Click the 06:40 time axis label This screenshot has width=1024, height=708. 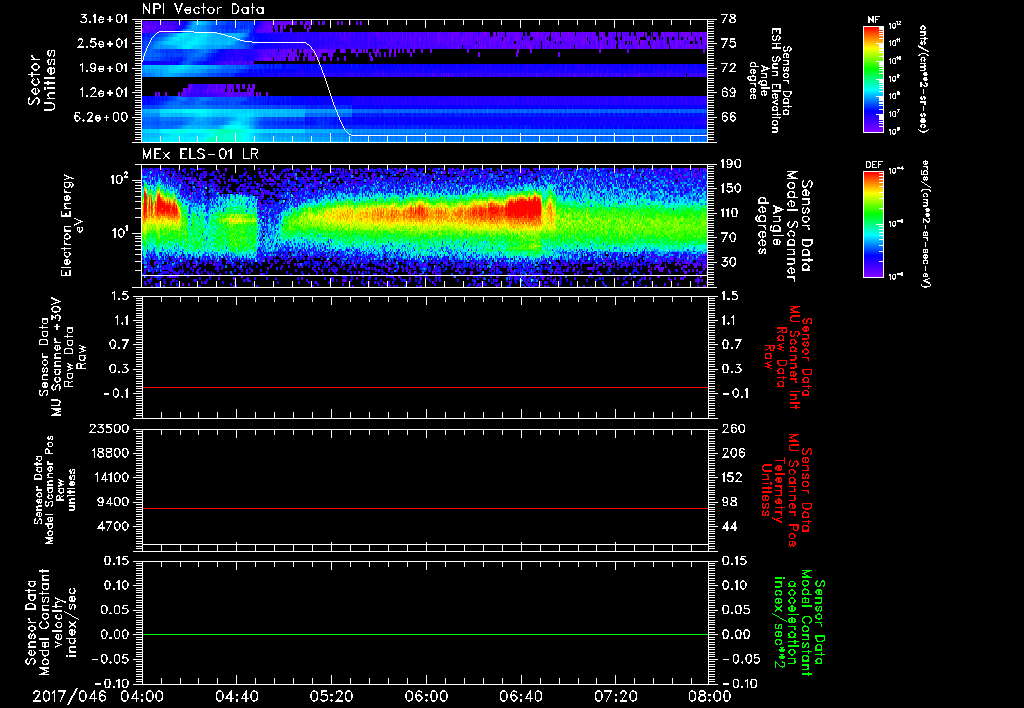[520, 696]
